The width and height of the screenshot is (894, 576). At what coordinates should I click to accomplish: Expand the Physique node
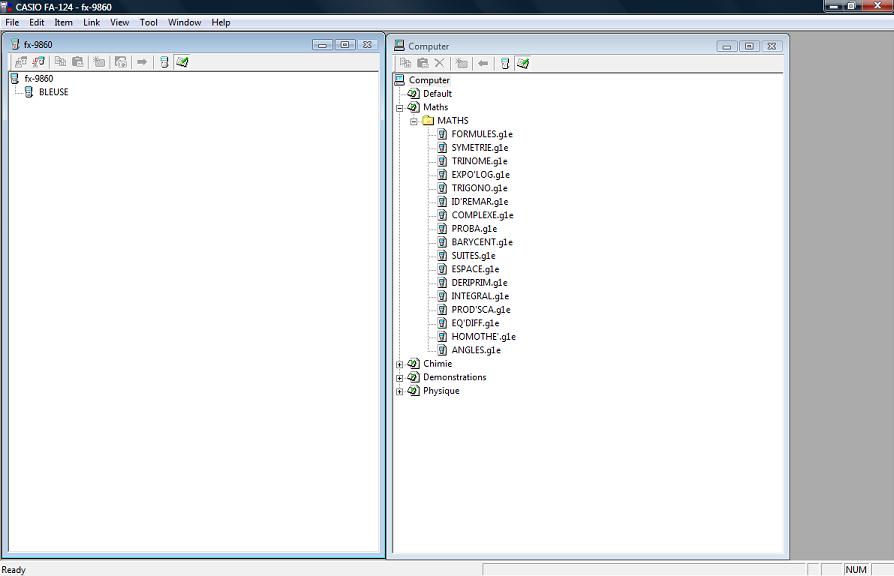(400, 392)
